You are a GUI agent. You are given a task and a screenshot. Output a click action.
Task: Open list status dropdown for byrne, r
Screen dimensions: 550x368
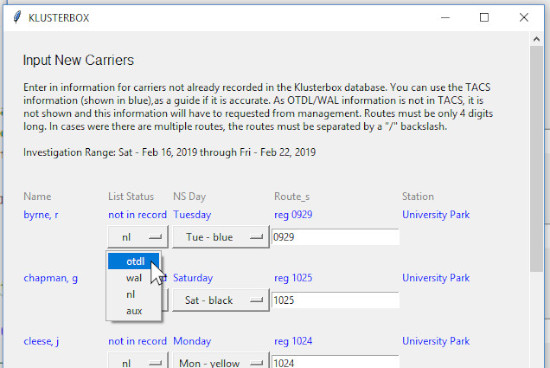(138, 237)
